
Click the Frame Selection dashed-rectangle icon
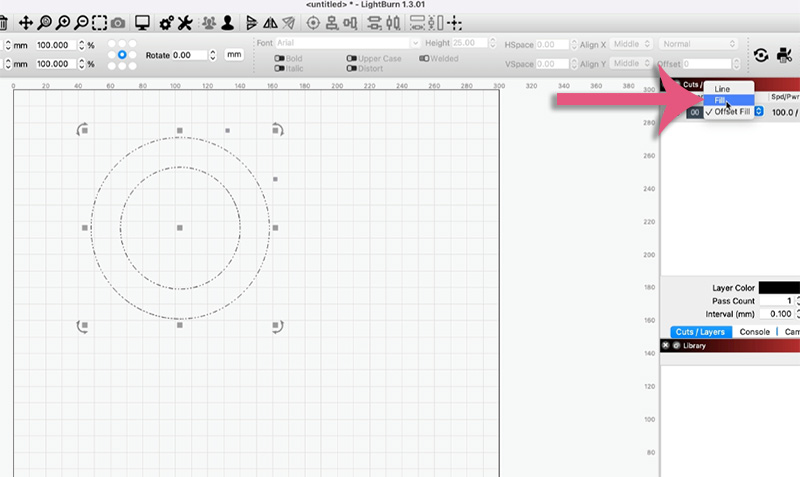[x=99, y=21]
